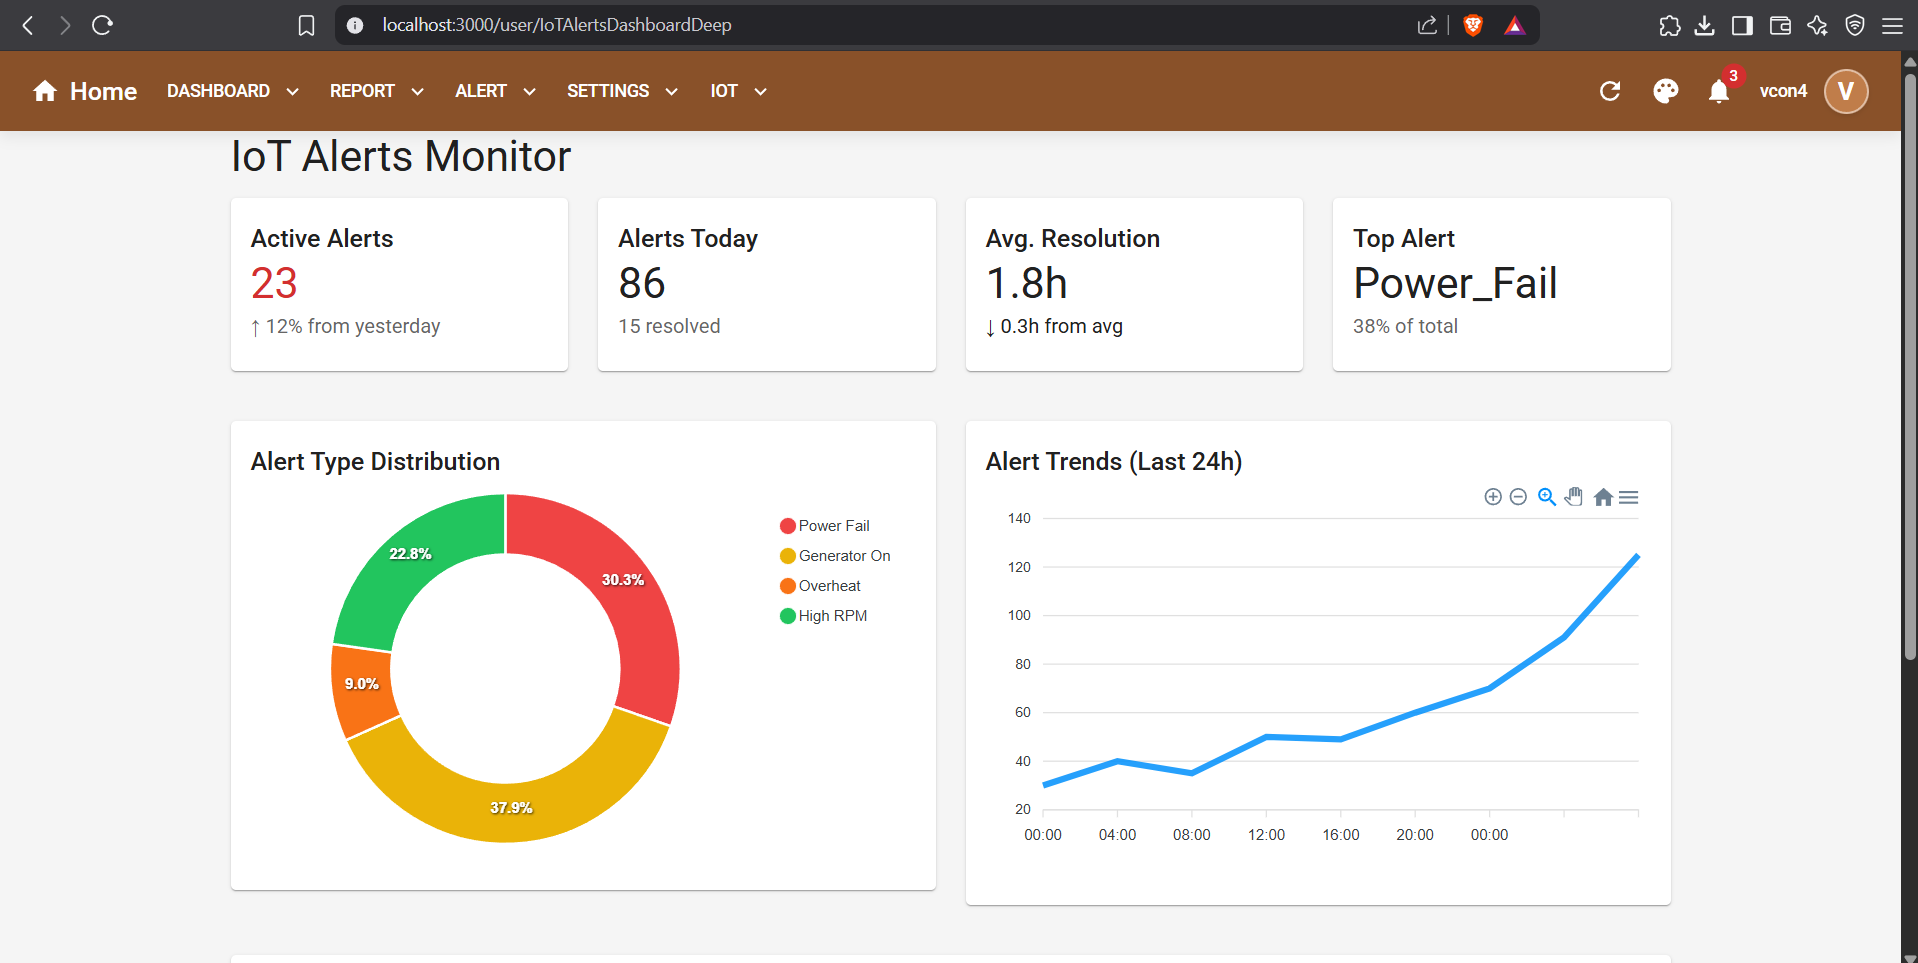Bookmark this page icon in address bar

coord(306,25)
